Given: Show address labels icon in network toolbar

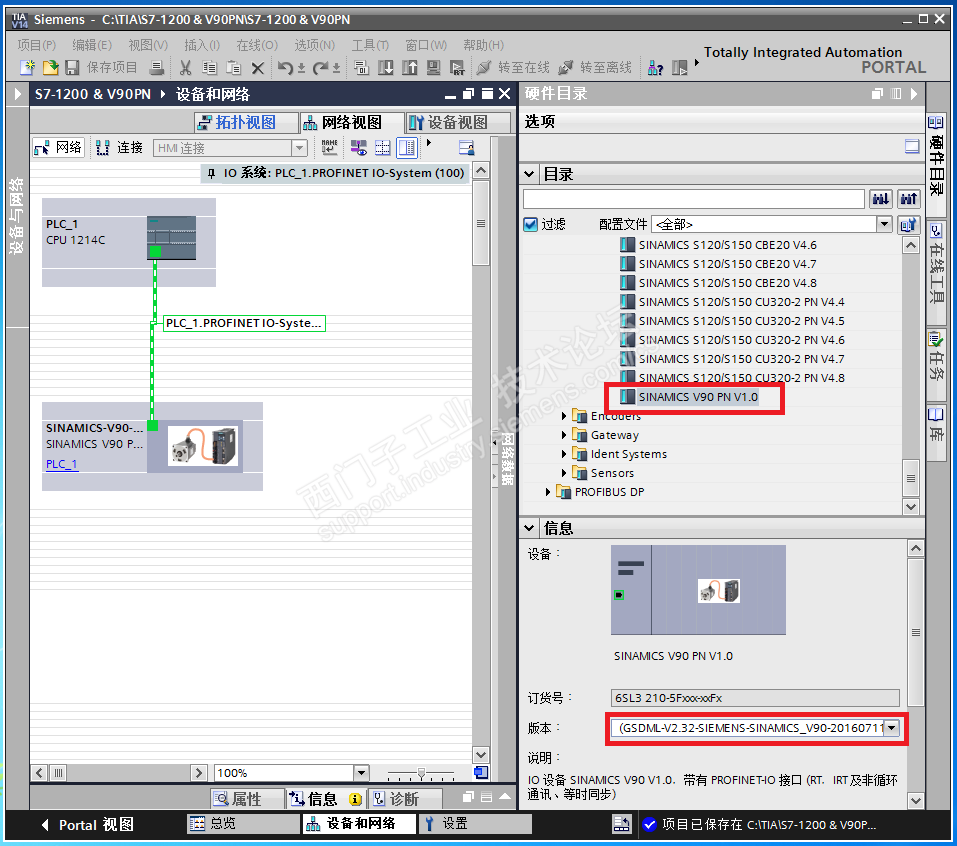Looking at the screenshot, I should click(358, 147).
